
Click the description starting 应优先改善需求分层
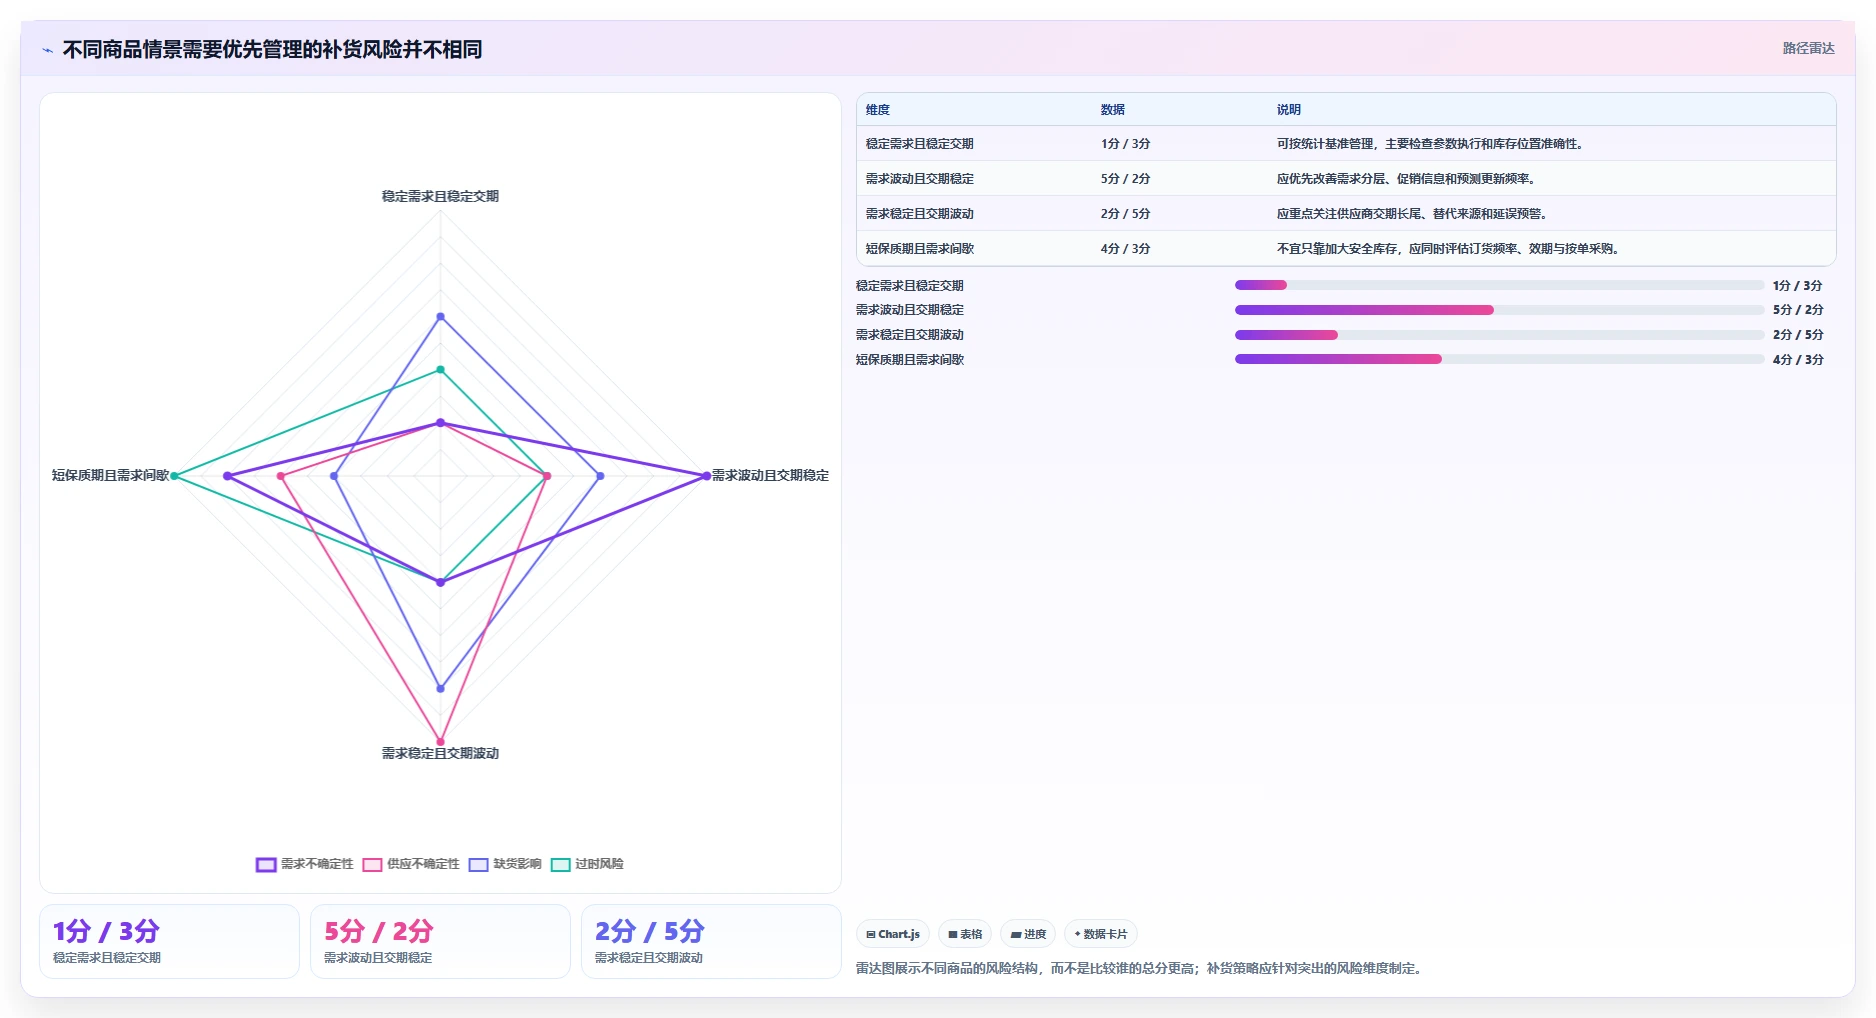point(1407,179)
